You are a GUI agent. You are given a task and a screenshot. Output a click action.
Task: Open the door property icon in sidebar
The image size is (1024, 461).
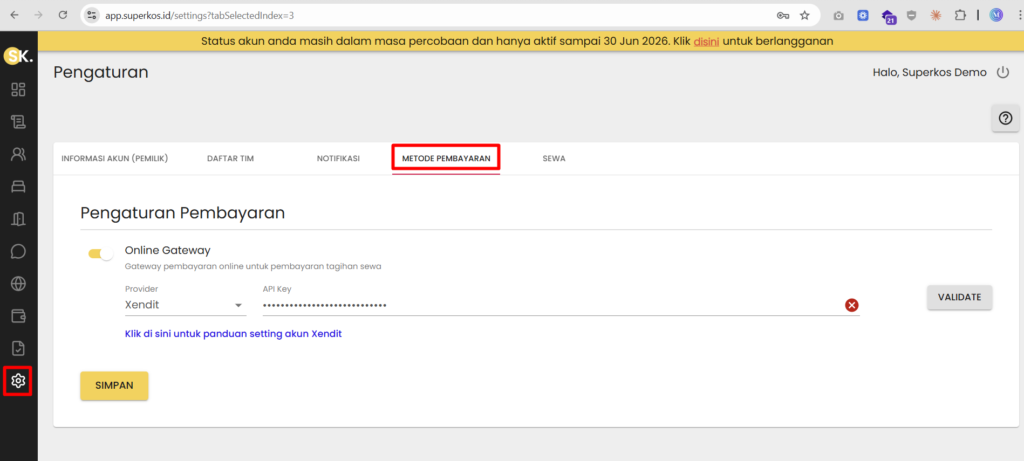(18, 219)
